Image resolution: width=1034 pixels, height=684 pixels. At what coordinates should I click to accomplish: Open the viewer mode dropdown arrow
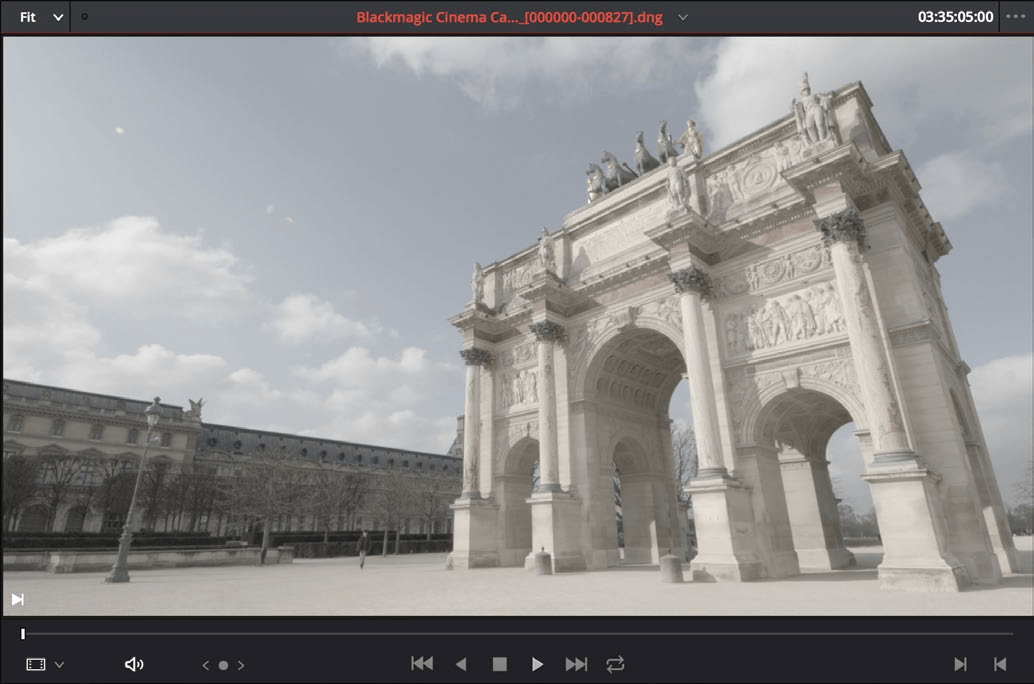[x=59, y=665]
